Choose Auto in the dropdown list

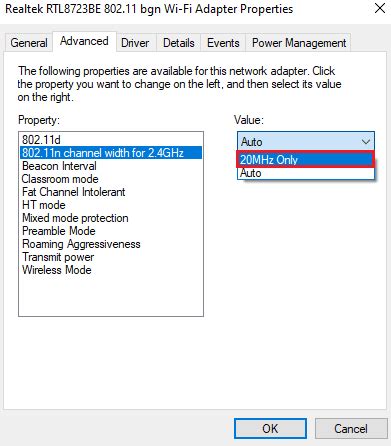305,173
